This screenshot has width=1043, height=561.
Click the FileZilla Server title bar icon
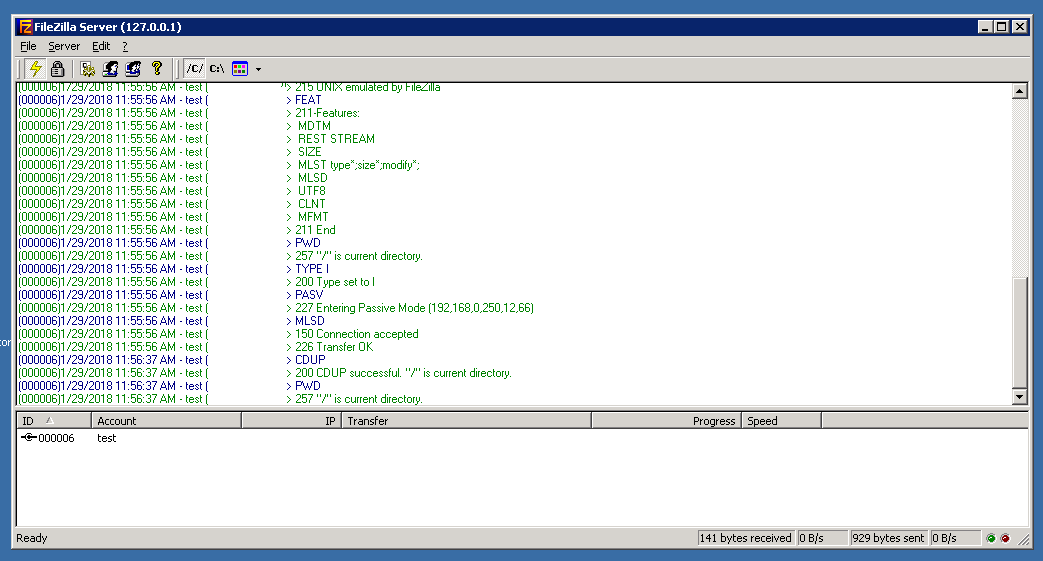click(x=25, y=27)
